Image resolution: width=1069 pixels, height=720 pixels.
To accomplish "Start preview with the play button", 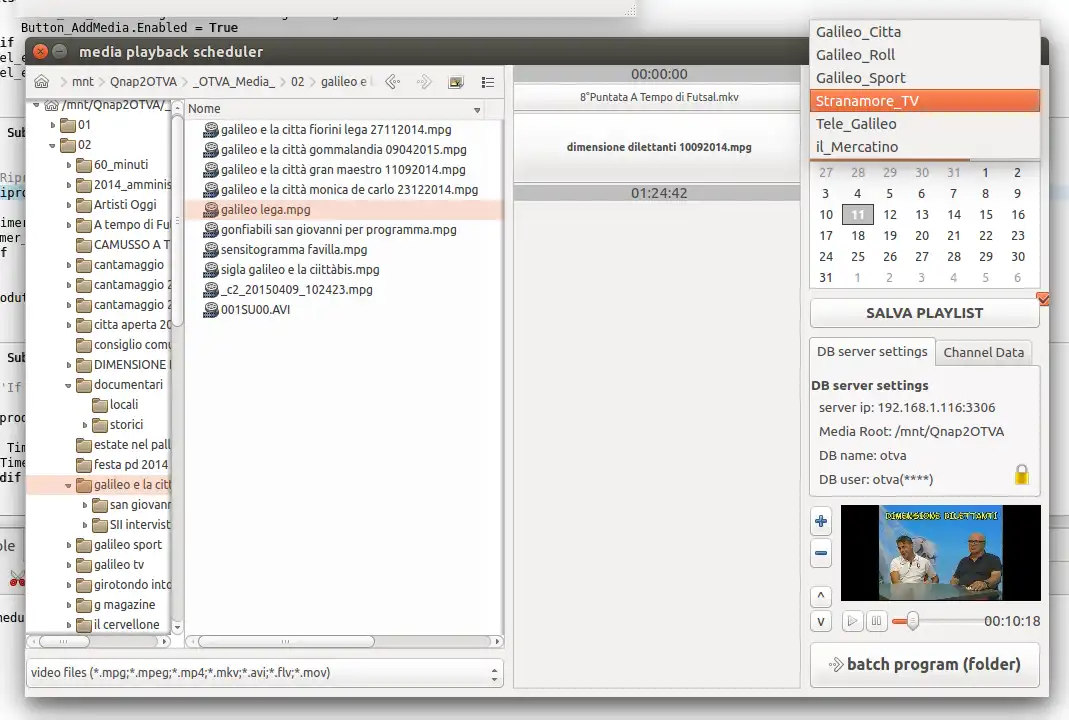I will pos(852,621).
